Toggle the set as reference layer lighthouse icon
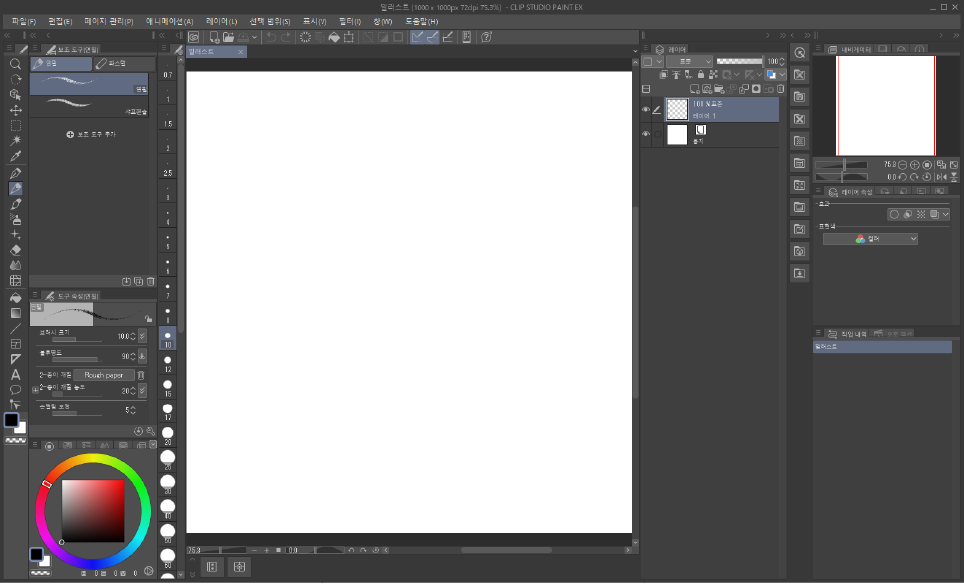Image resolution: width=964 pixels, height=584 pixels. [x=676, y=75]
